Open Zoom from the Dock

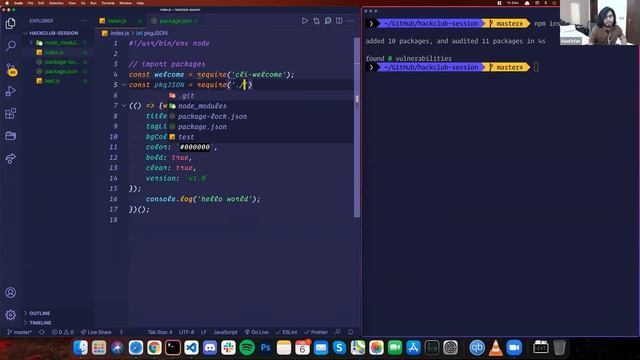click(514, 348)
